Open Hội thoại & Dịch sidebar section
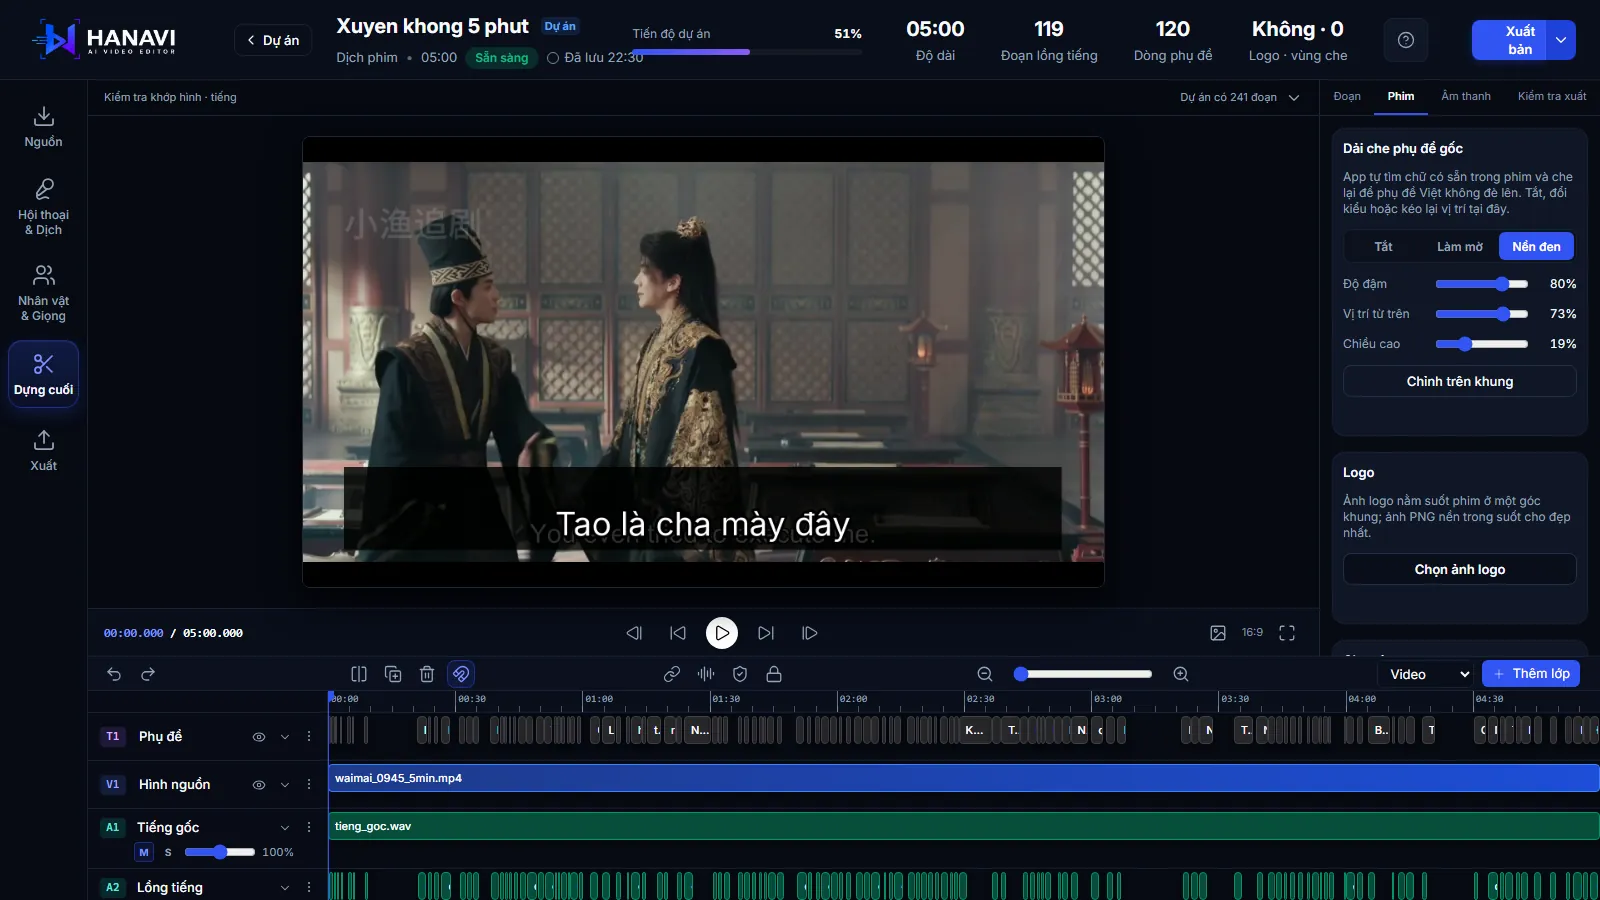Screen dimensions: 1600x900 (43, 207)
